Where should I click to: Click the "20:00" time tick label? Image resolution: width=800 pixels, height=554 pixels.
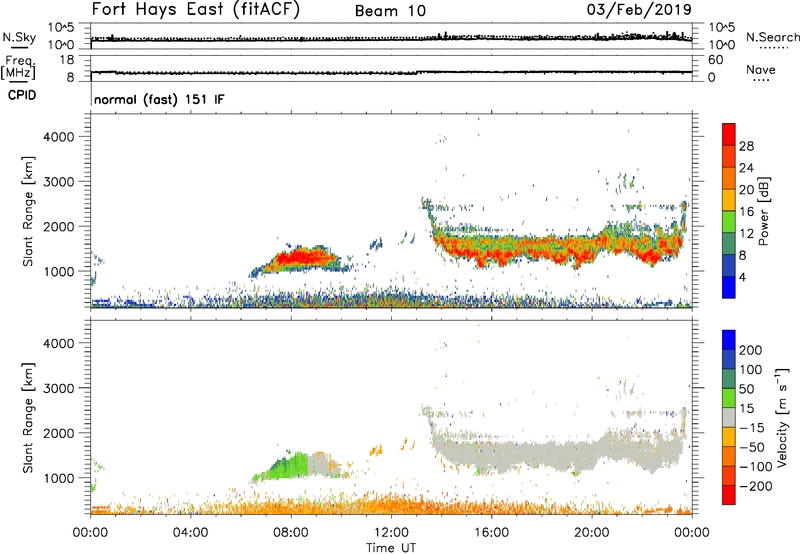pos(591,533)
